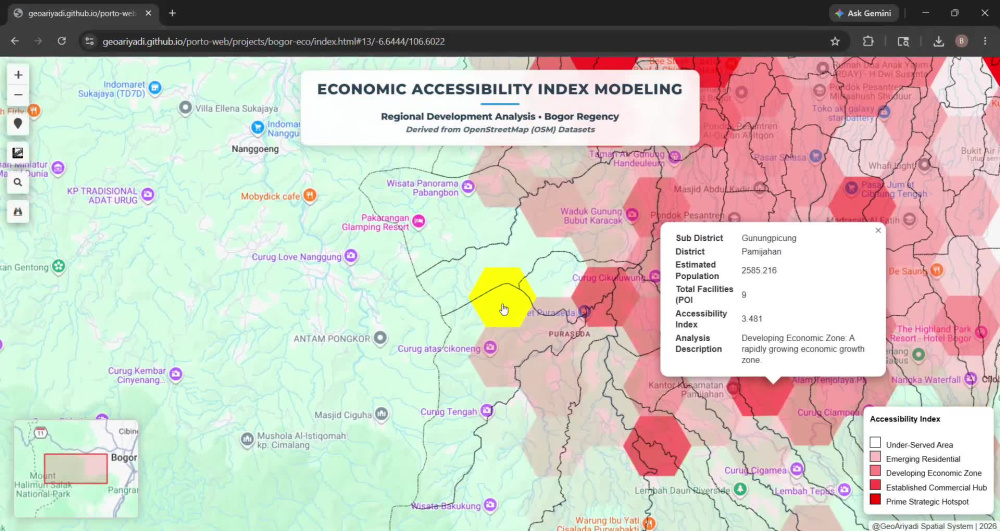The image size is (1000, 531).
Task: Bookmark this page with the star
Action: point(835,41)
